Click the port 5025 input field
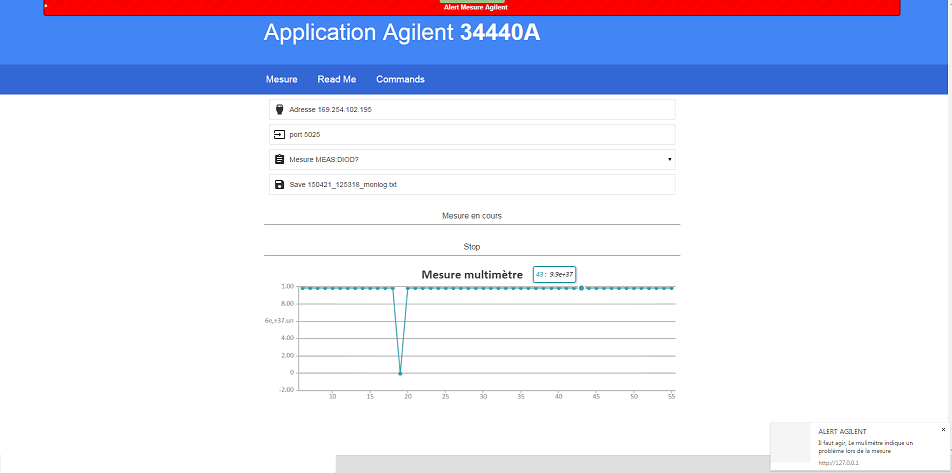 pyautogui.click(x=472, y=135)
